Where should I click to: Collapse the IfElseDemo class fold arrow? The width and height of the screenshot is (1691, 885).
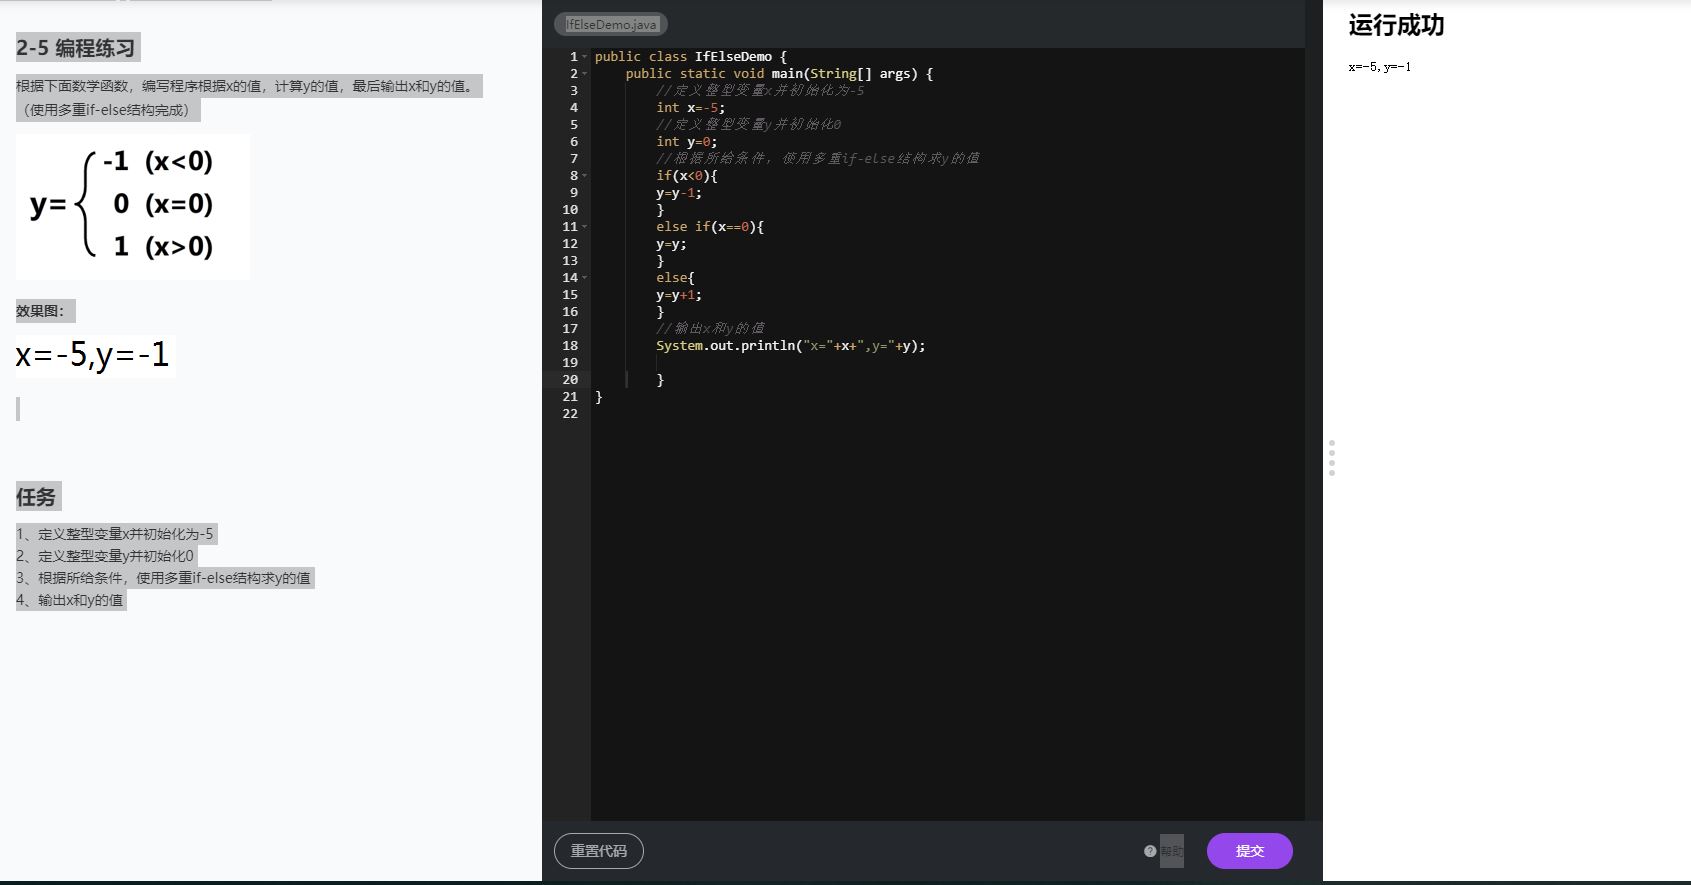pos(584,57)
